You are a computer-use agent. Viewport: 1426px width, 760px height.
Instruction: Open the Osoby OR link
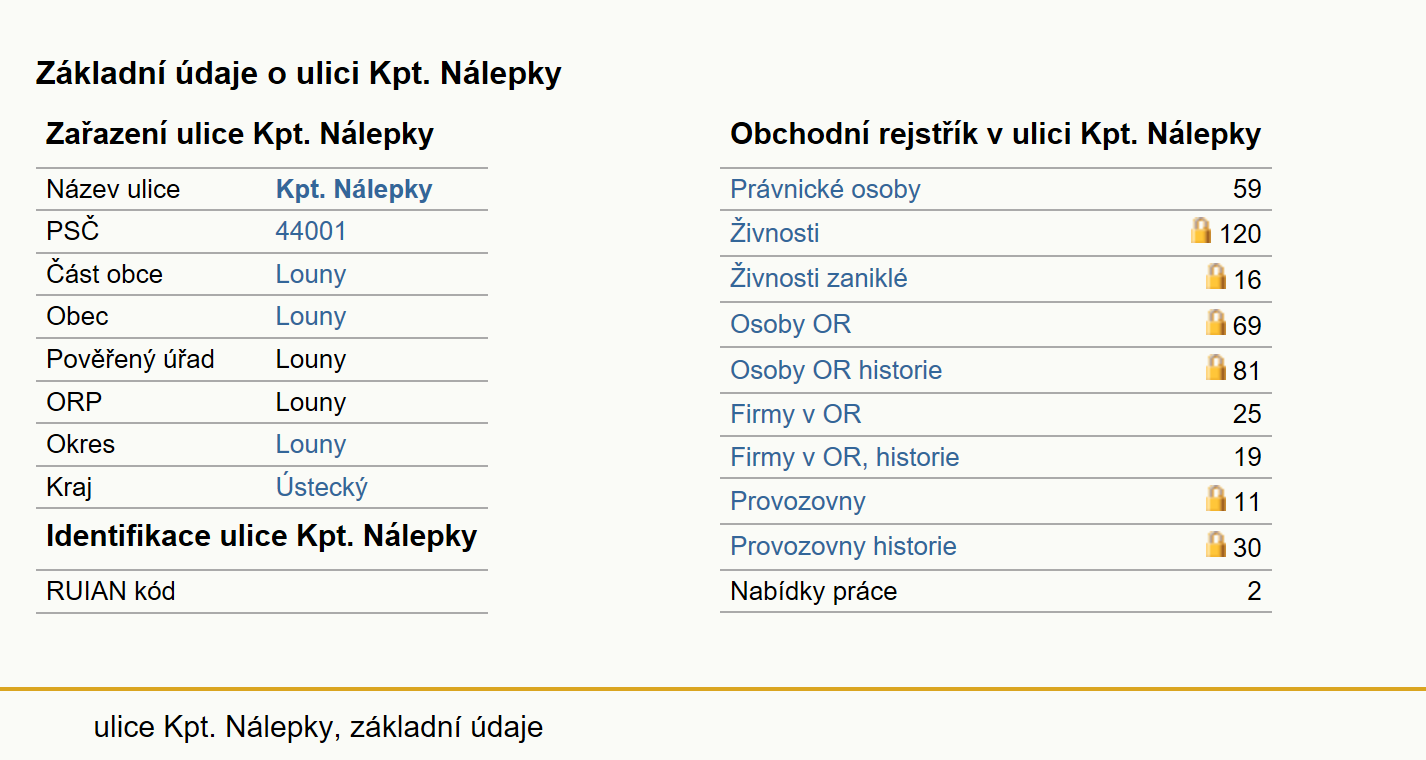tap(791, 324)
